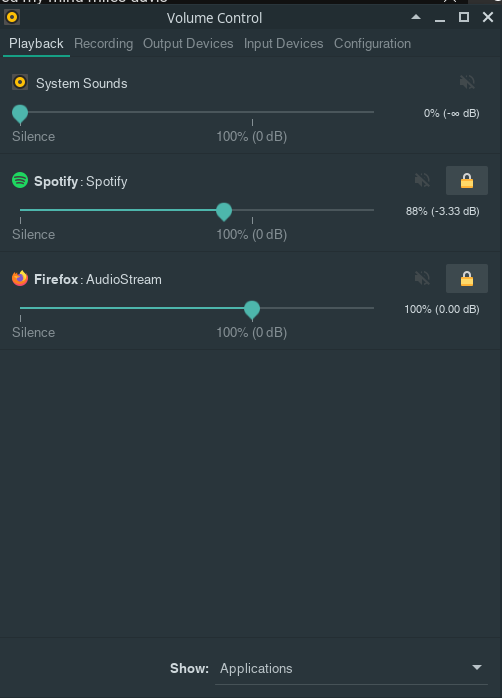Image resolution: width=502 pixels, height=698 pixels.
Task: Click the Firefox volume slider handle
Action: tap(252, 309)
